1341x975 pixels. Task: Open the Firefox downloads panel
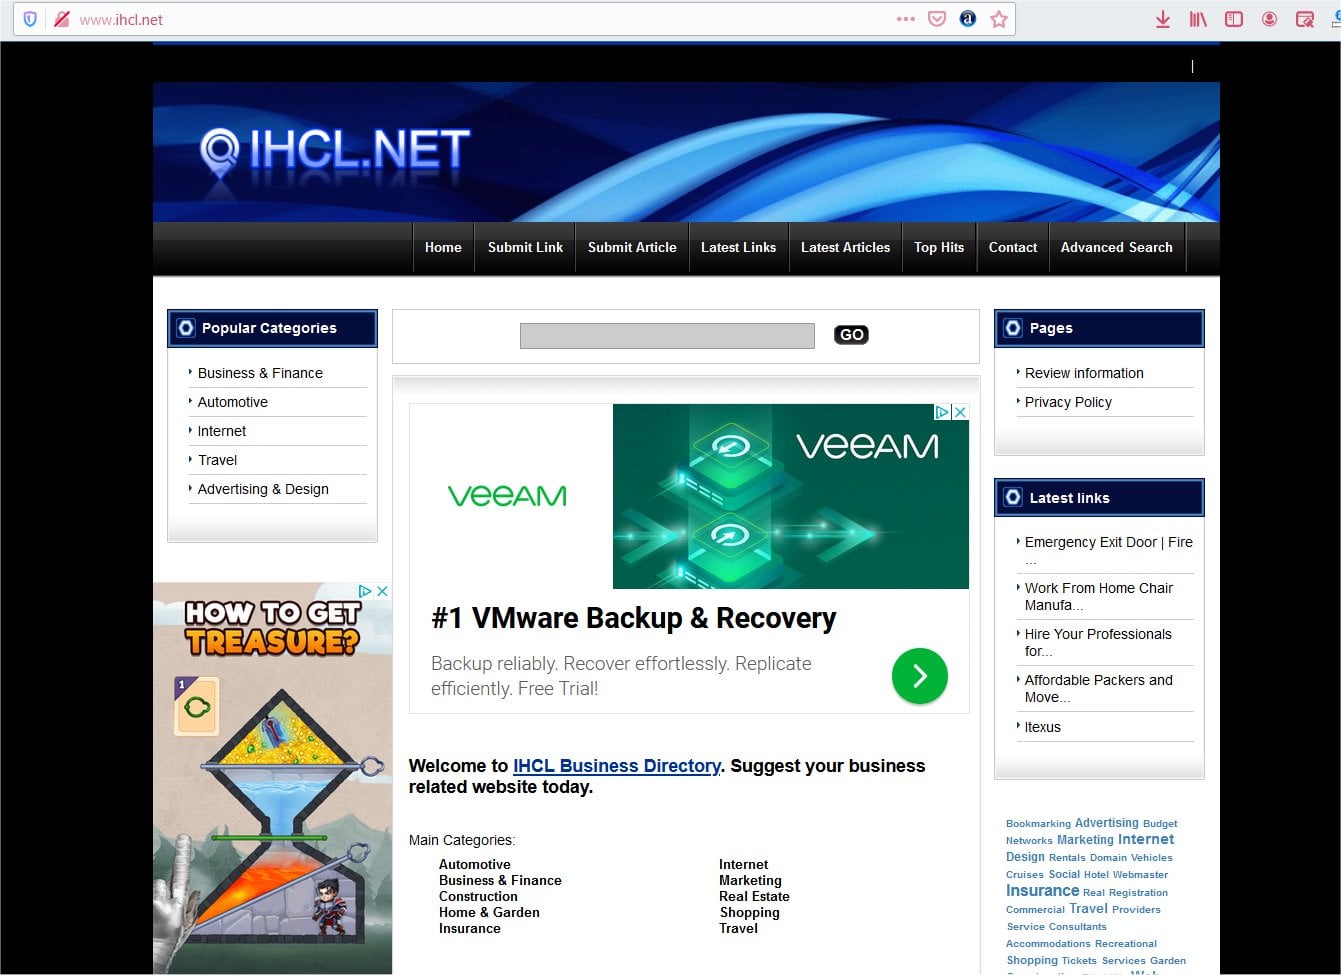(1162, 19)
